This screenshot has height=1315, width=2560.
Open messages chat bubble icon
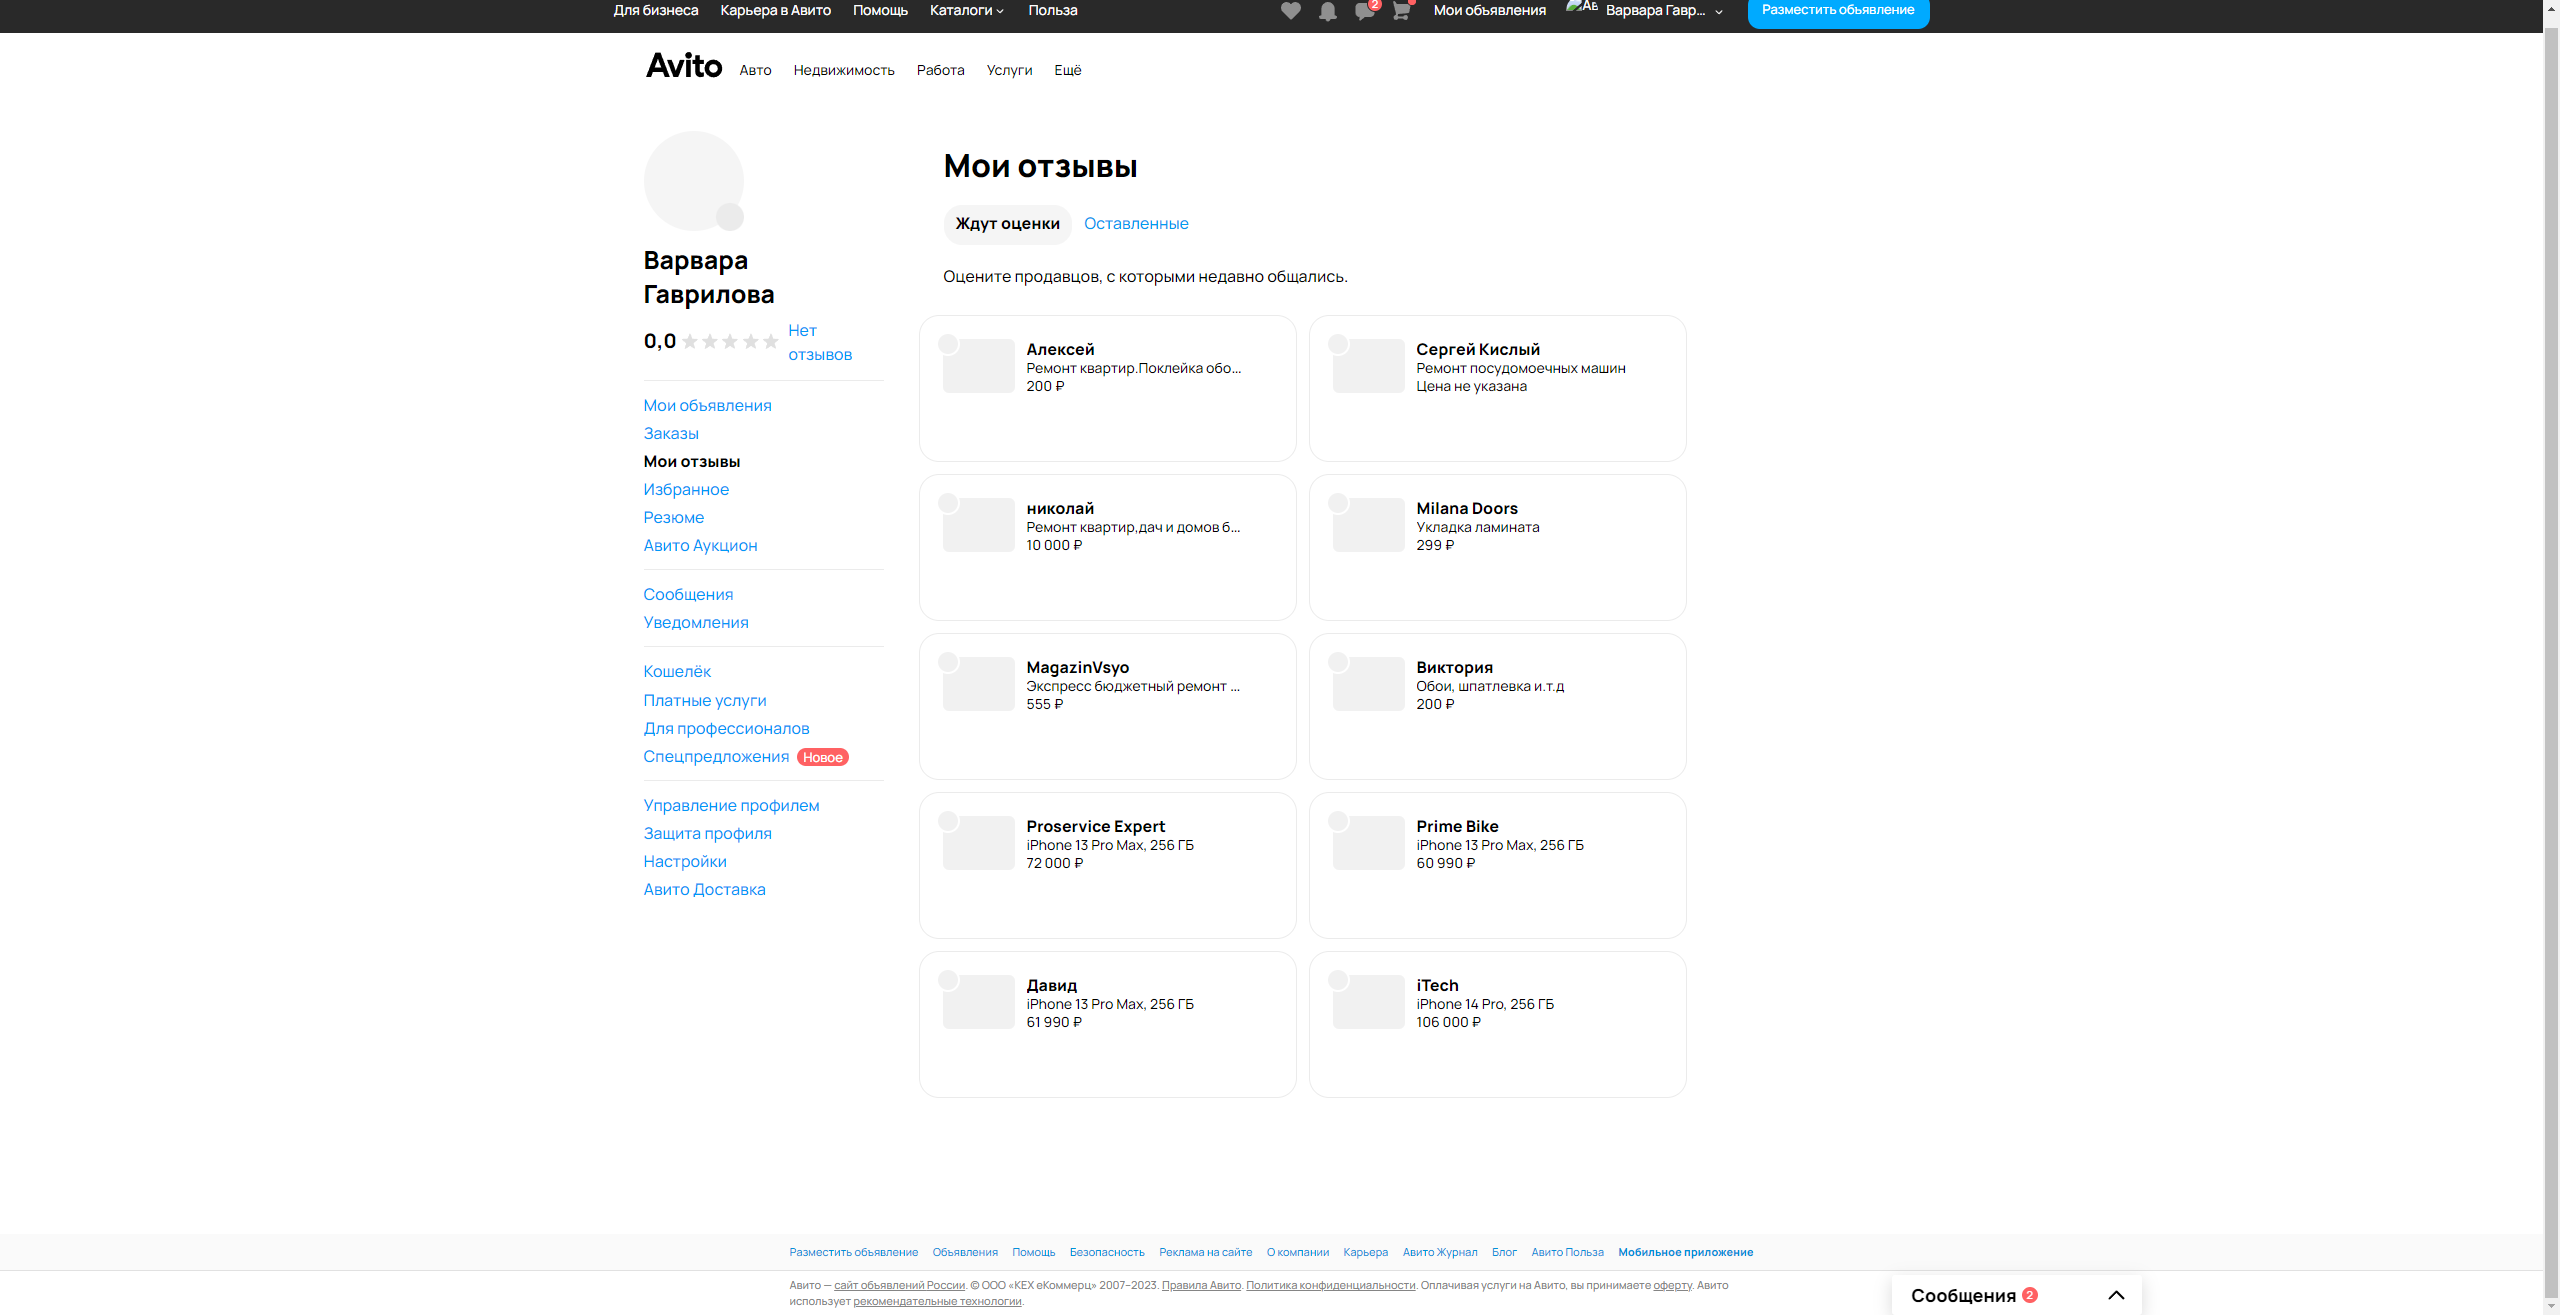click(1364, 11)
